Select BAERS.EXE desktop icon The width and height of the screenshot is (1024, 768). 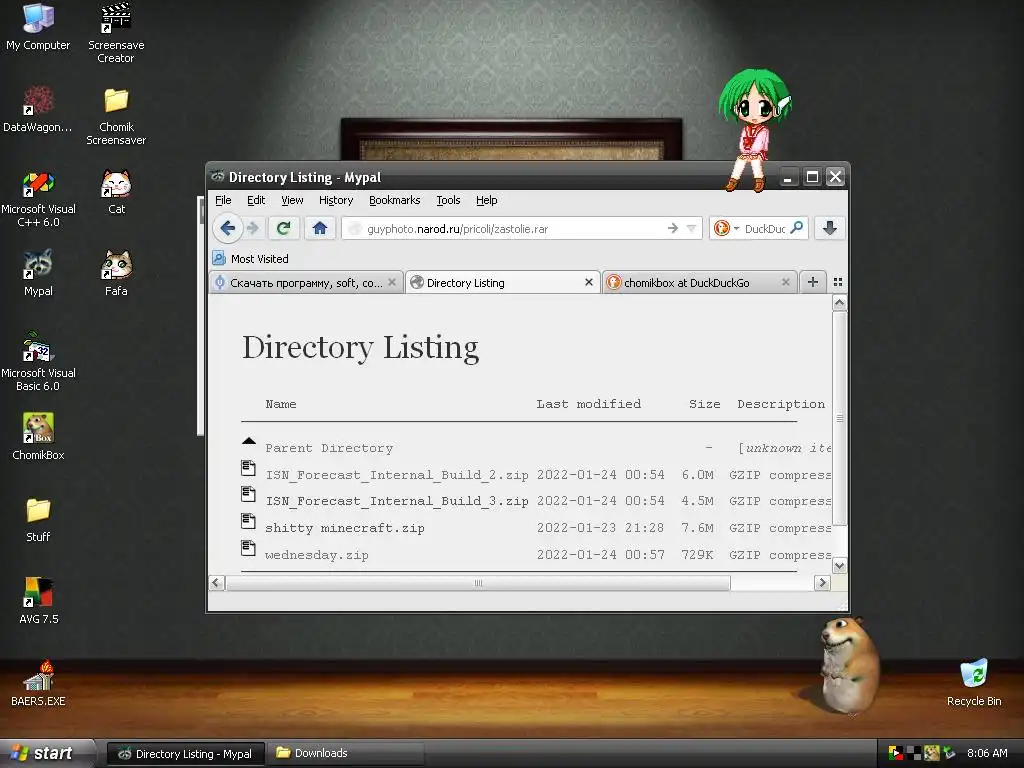pos(38,683)
